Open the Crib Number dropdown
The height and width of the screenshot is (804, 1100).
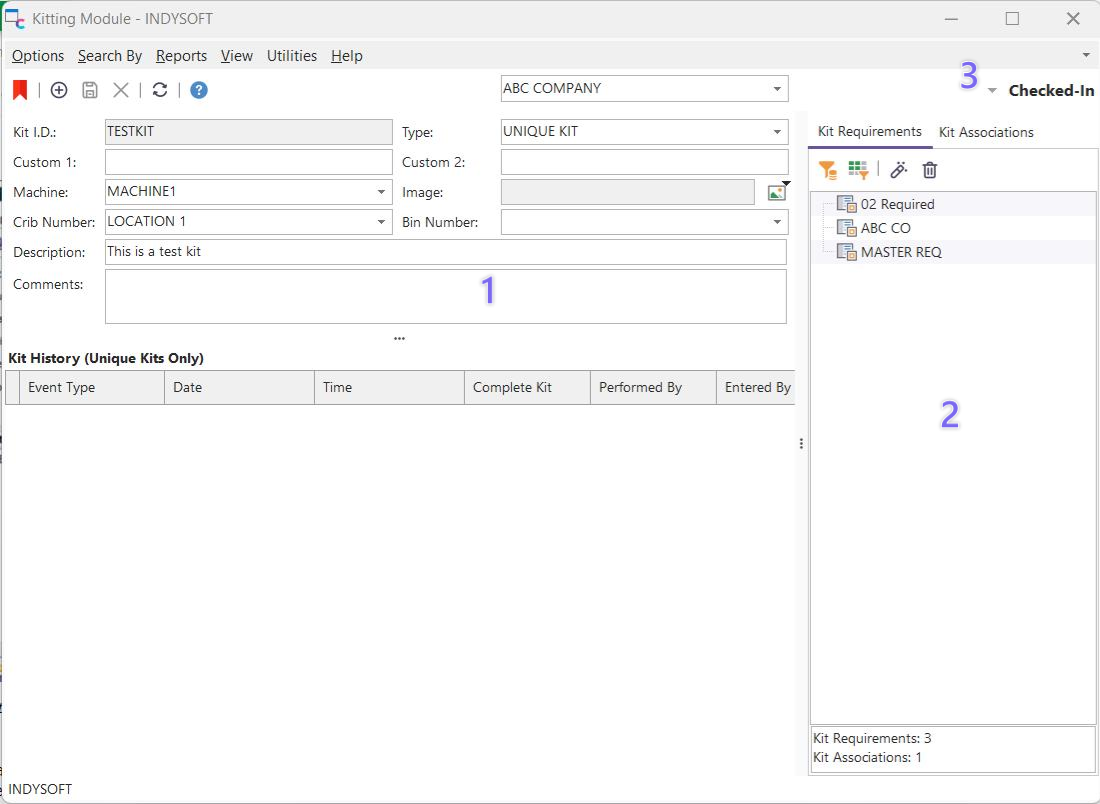[x=381, y=222]
